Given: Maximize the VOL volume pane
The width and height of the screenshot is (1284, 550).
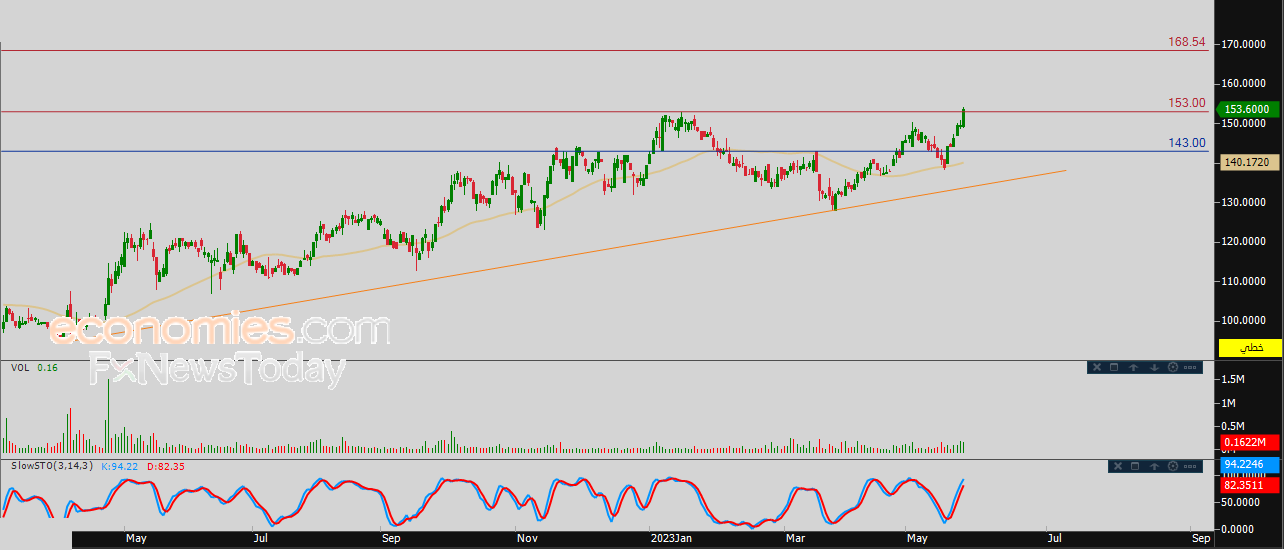Looking at the screenshot, I should click(1114, 367).
